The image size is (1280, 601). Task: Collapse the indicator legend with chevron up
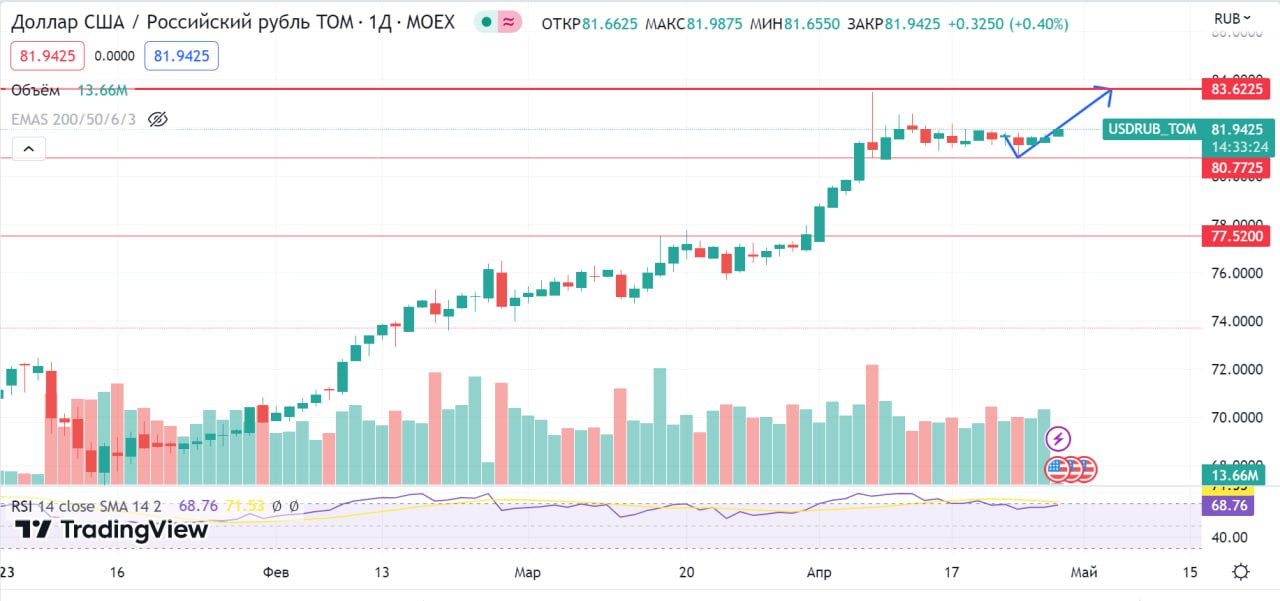(28, 150)
